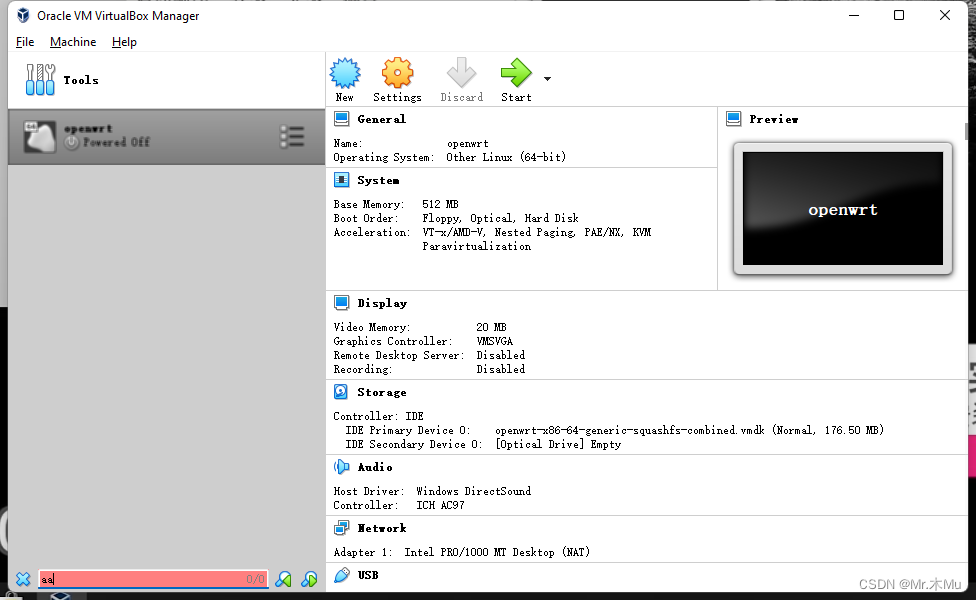Screen dimensions: 976x600
Task: Open the Help menu
Action: pos(124,42)
